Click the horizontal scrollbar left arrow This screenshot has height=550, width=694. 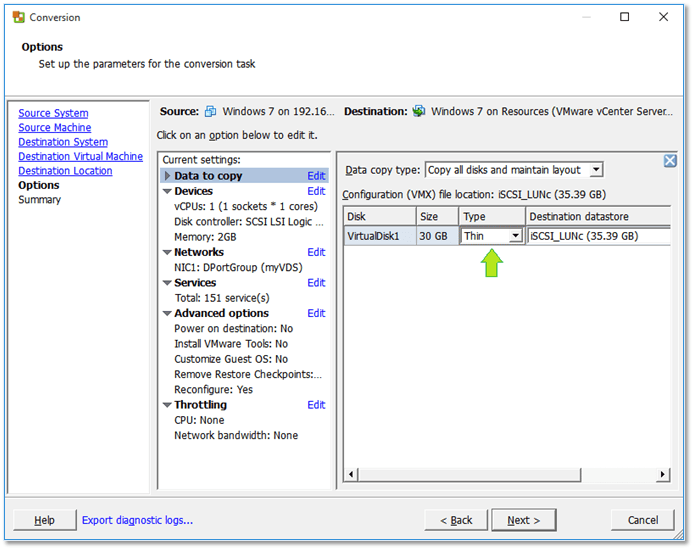tap(351, 475)
